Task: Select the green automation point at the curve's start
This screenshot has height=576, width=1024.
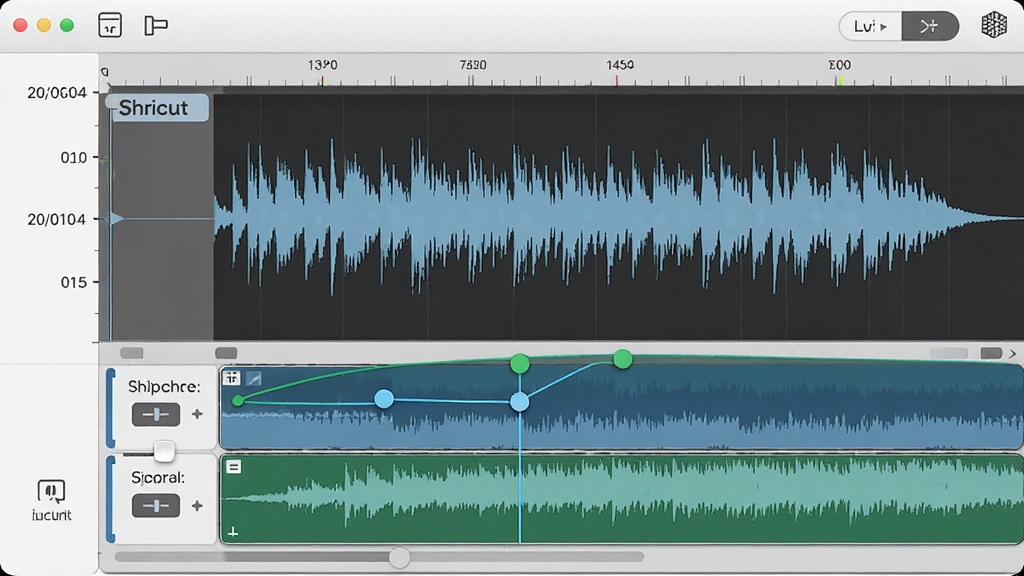Action: tap(238, 400)
